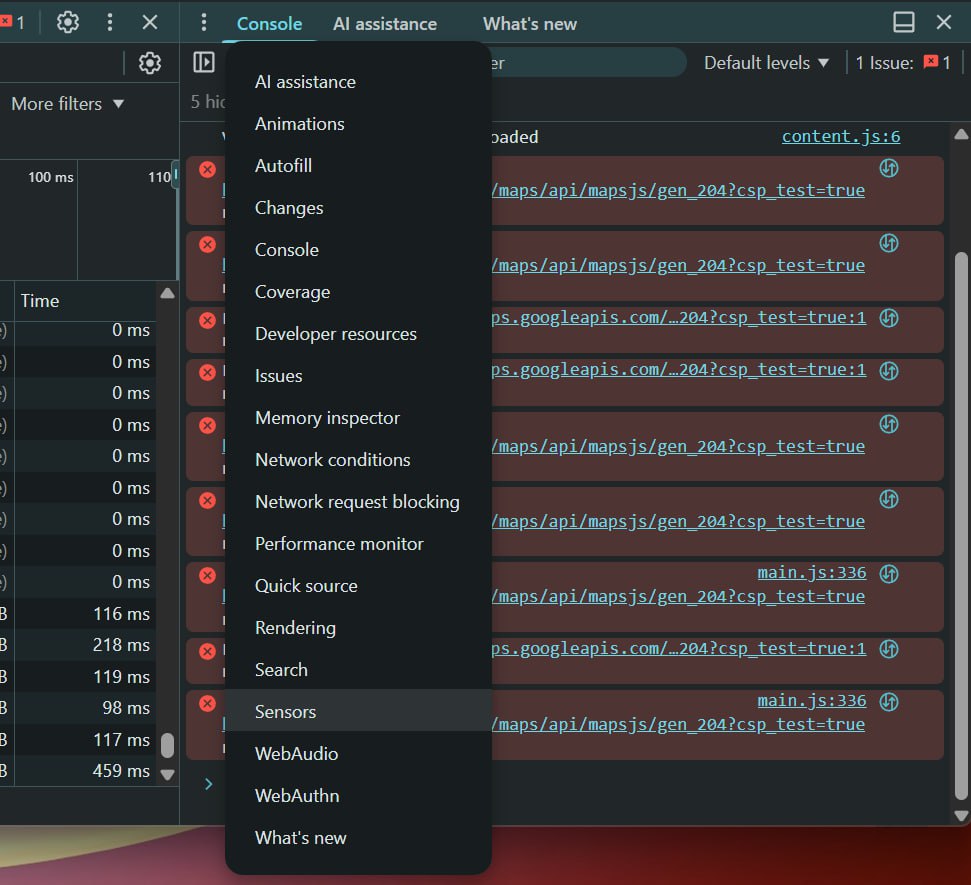Viewport: 971px width, 885px height.
Task: Open the More filters dropdown
Action: [x=67, y=104]
